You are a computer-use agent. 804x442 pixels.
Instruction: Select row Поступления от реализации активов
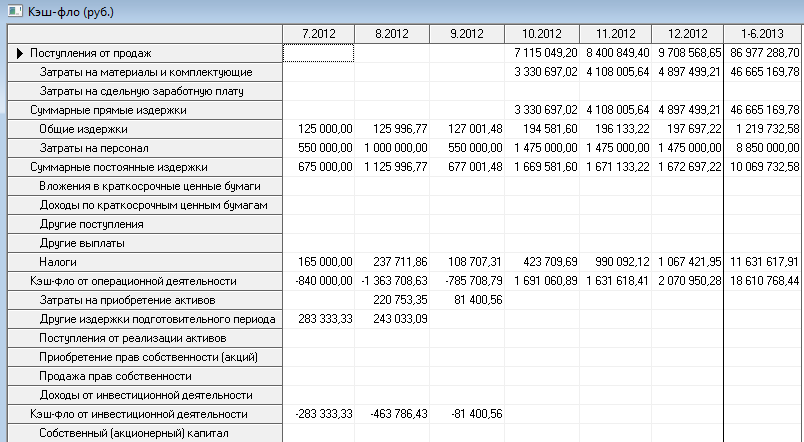[x=145, y=338]
